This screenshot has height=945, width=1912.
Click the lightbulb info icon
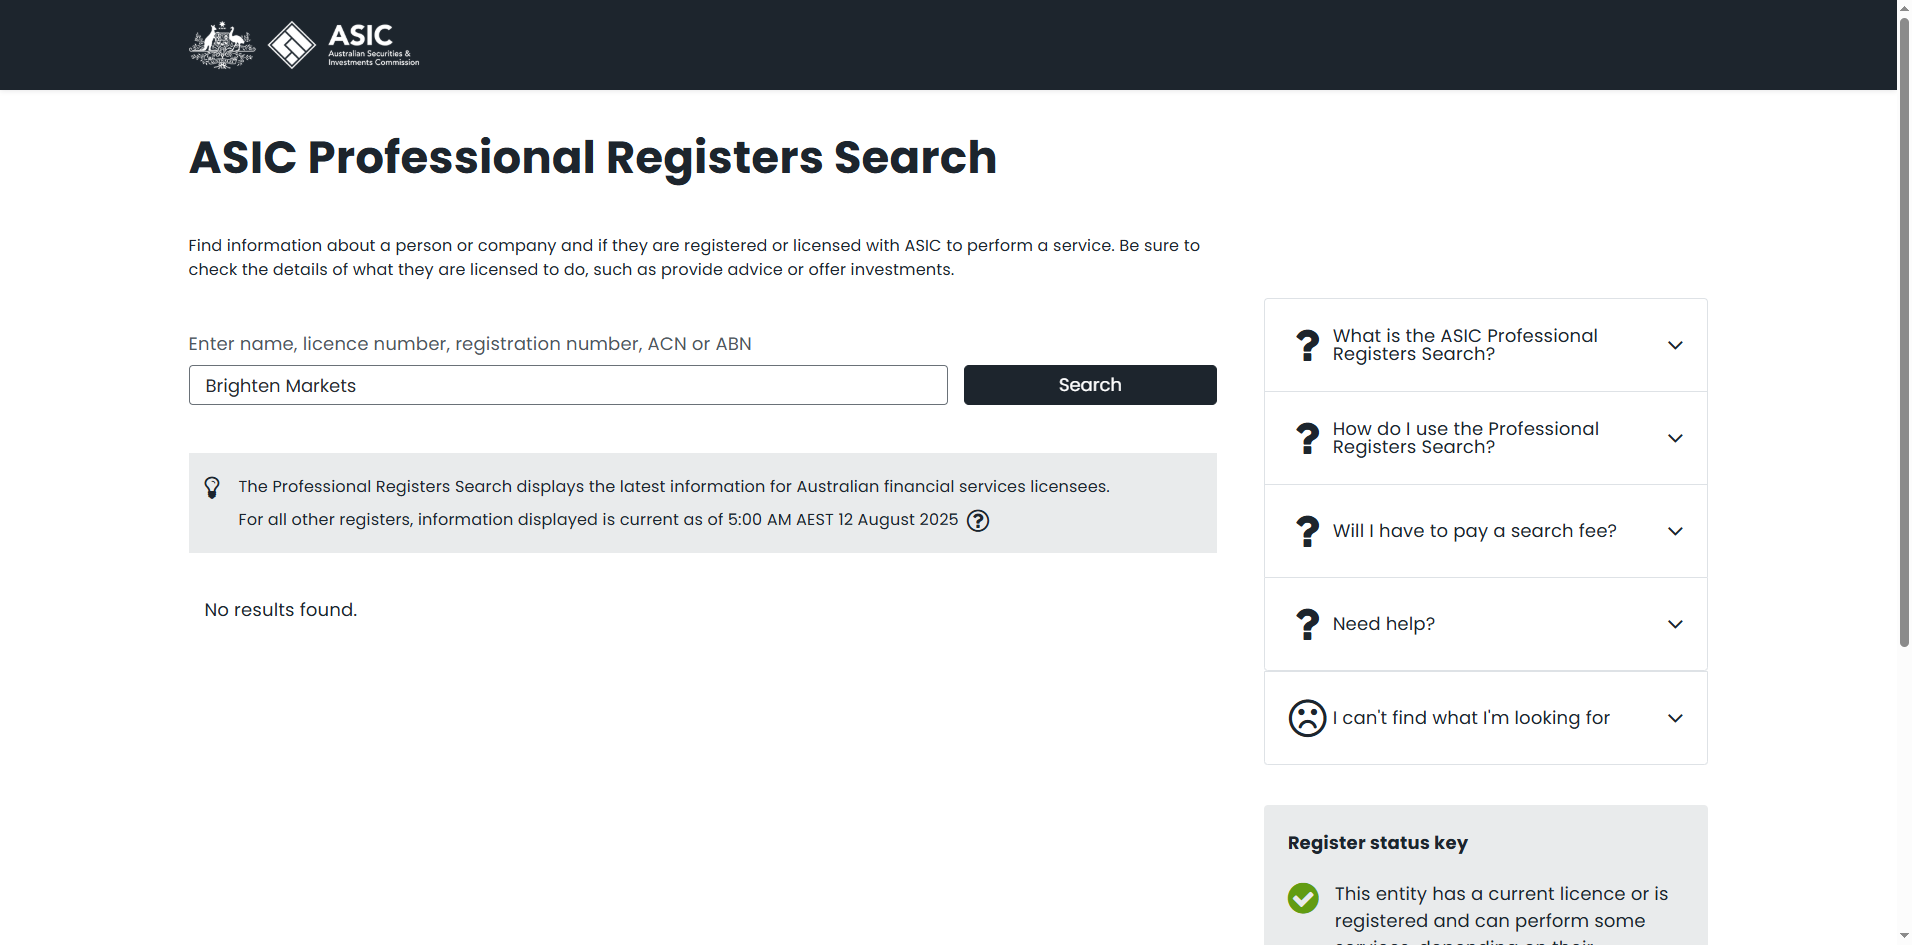click(x=212, y=487)
